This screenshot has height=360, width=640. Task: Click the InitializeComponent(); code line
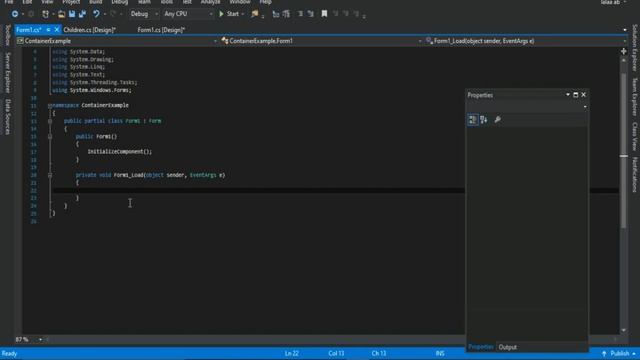120,152
